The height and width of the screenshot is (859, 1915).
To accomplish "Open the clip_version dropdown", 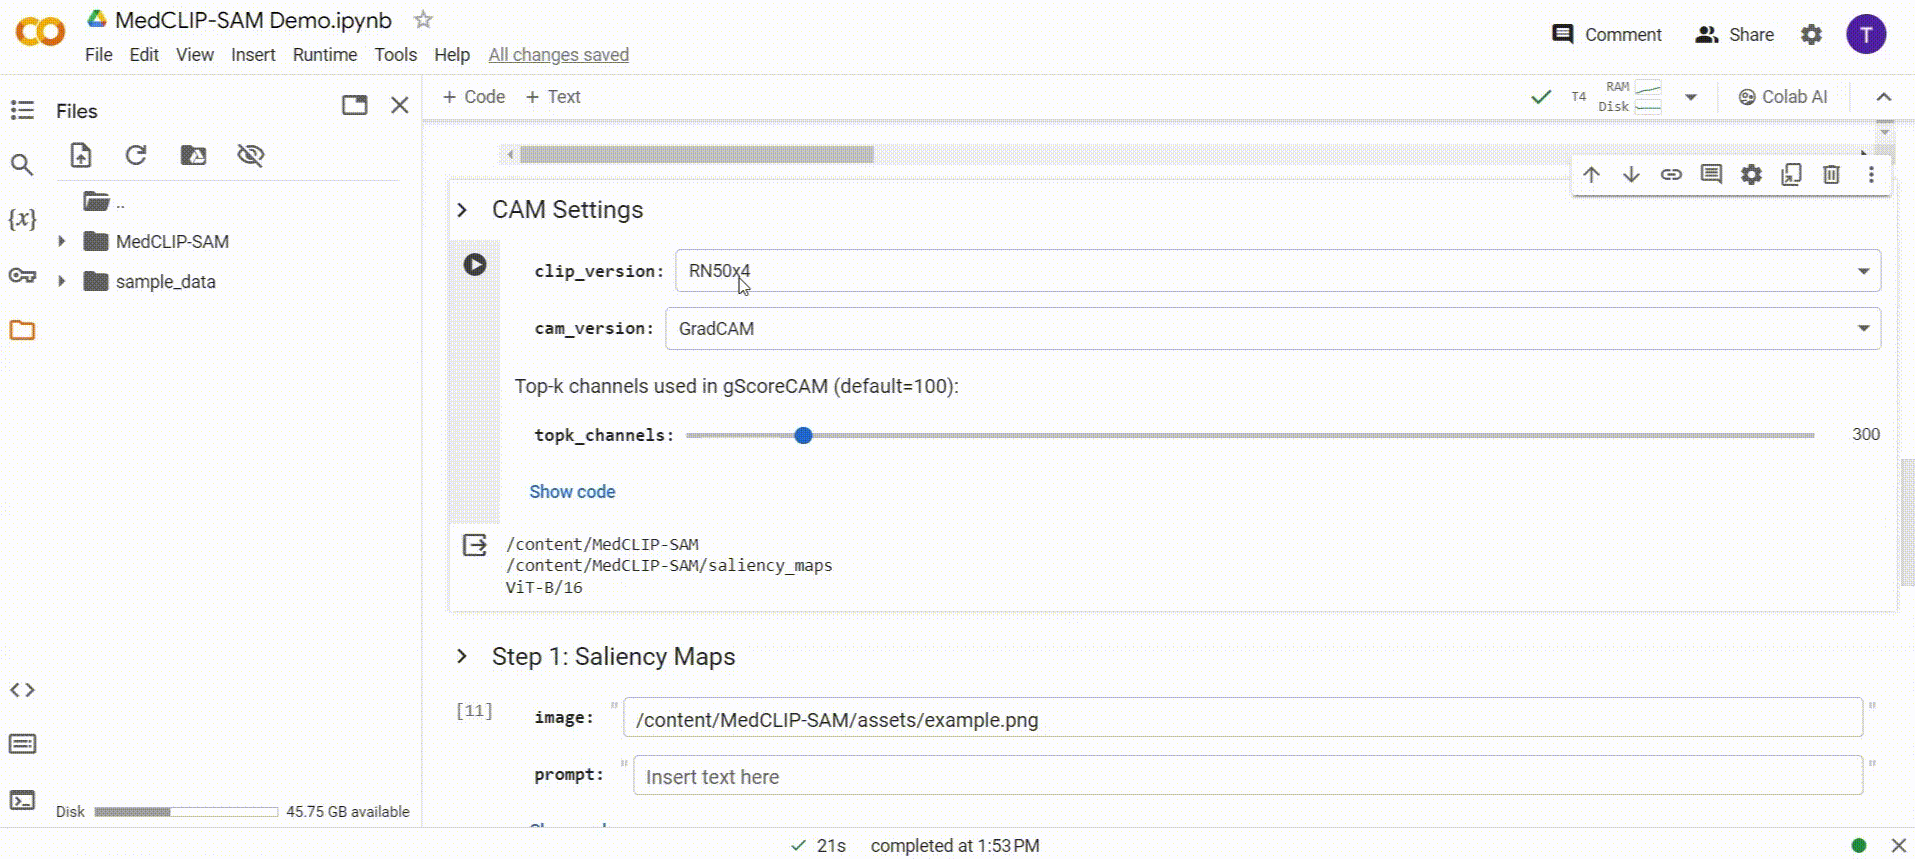I will click(x=1278, y=271).
